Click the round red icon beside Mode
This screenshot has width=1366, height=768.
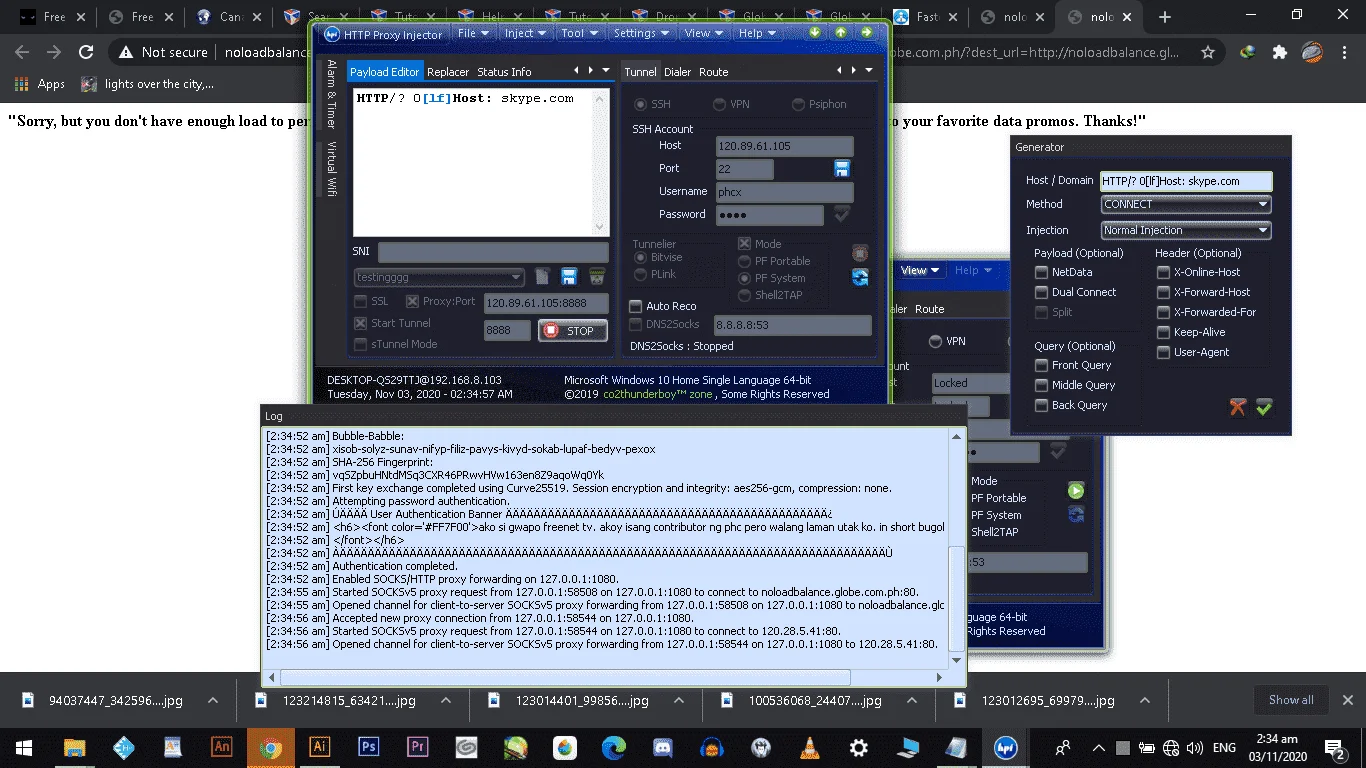860,253
